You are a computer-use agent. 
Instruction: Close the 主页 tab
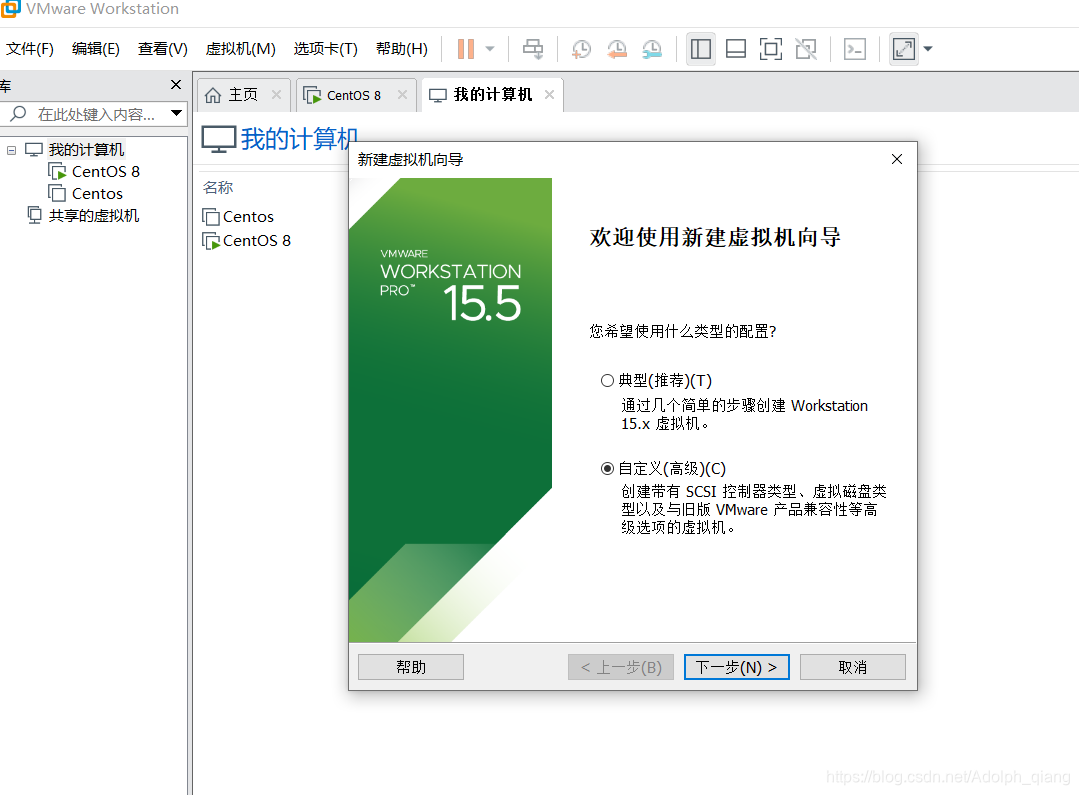[x=277, y=95]
